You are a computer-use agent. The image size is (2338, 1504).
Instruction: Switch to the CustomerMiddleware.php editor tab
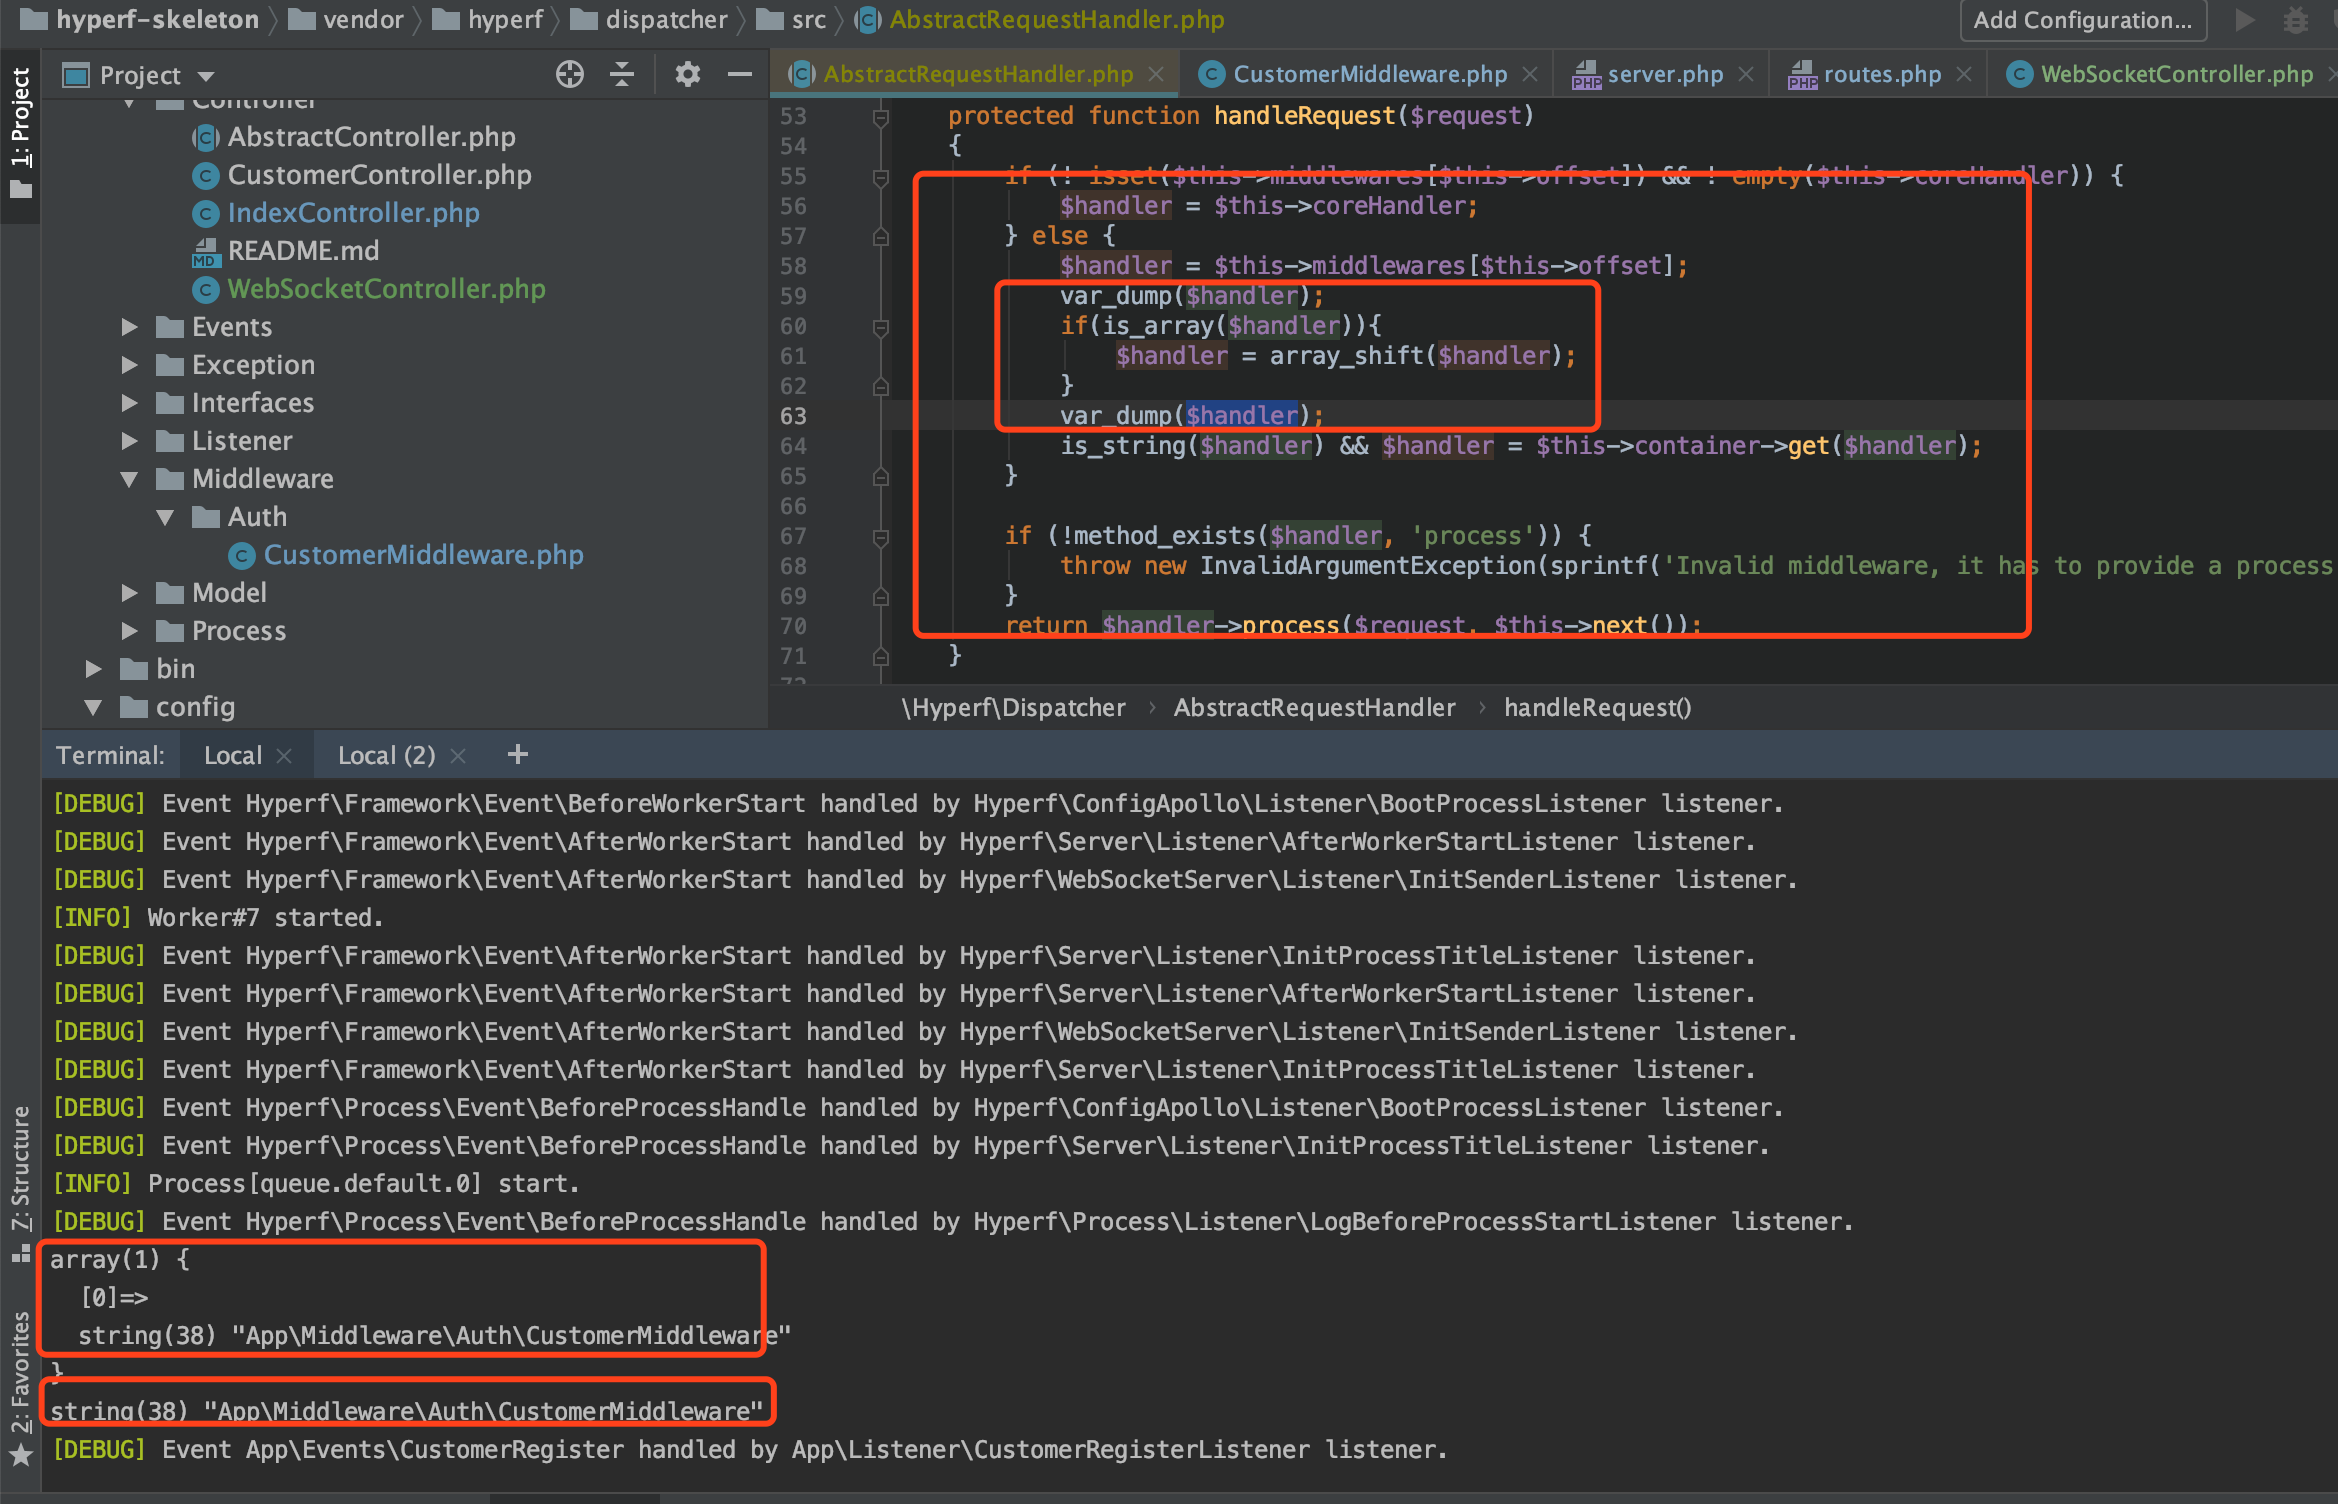1368,73
